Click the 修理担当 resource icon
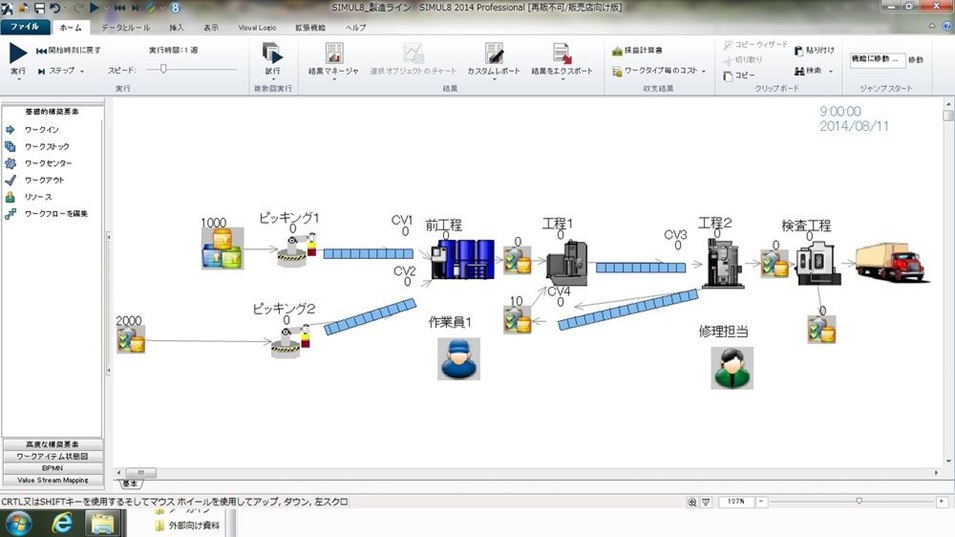Image resolution: width=955 pixels, height=537 pixels. pos(732,367)
